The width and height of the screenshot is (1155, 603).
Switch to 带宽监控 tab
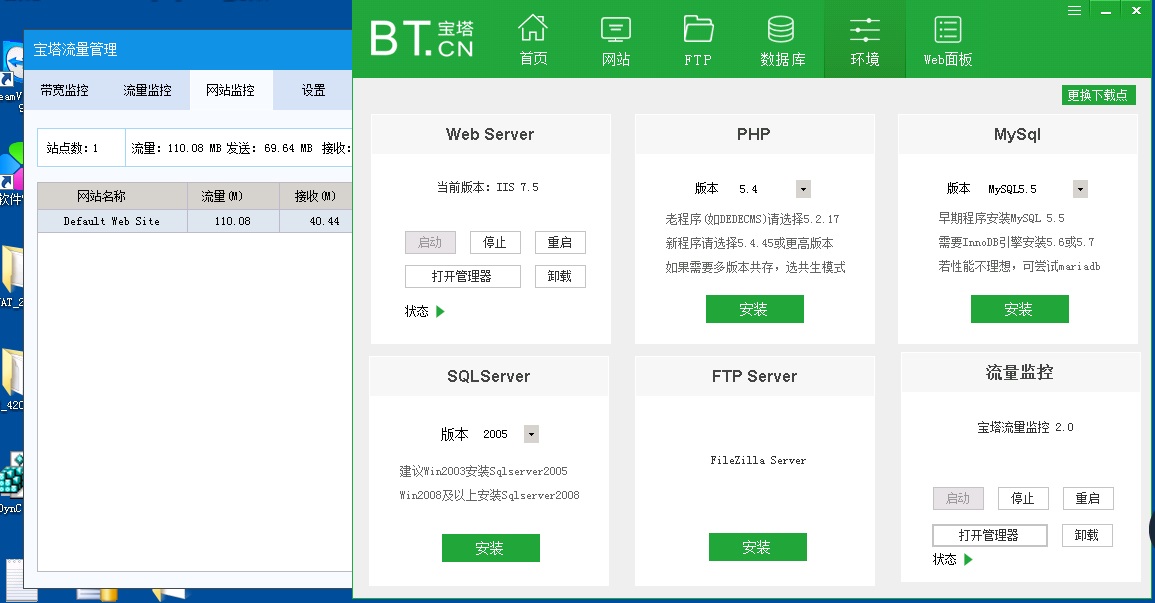(x=64, y=91)
